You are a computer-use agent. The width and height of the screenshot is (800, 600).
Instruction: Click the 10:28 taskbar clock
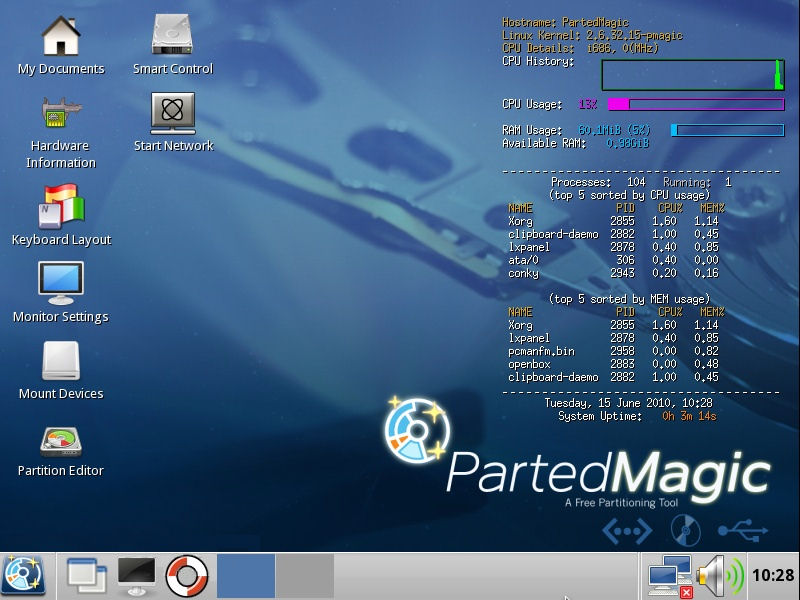(772, 576)
